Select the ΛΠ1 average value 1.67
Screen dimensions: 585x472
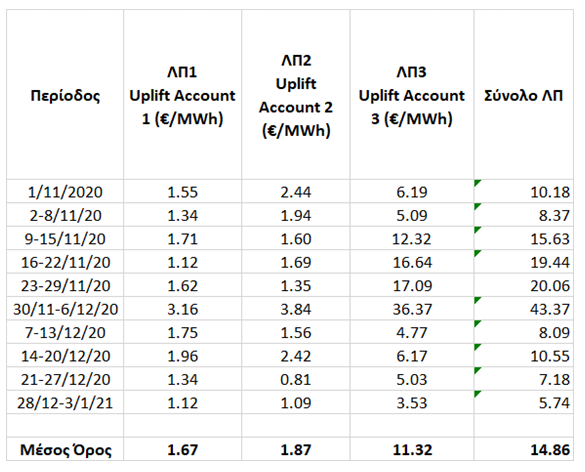[182, 449]
